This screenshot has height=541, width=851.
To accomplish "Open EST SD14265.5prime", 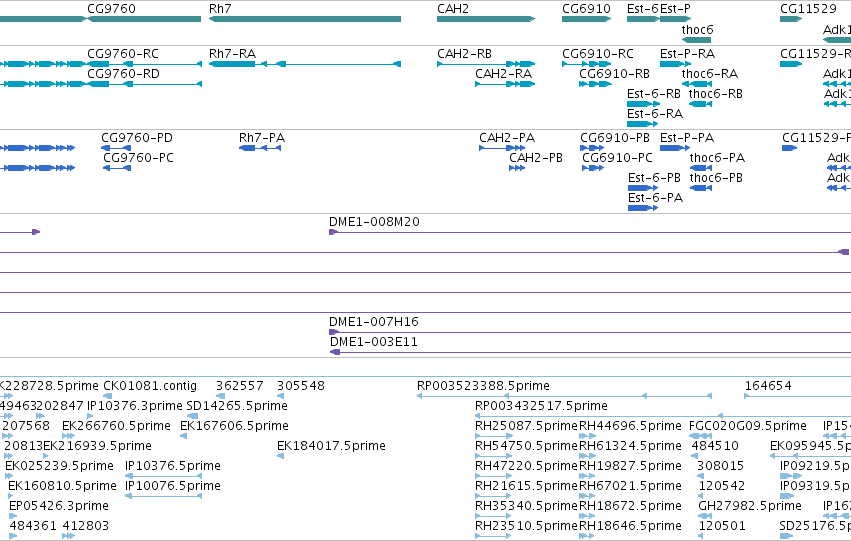I will pyautogui.click(x=237, y=406).
